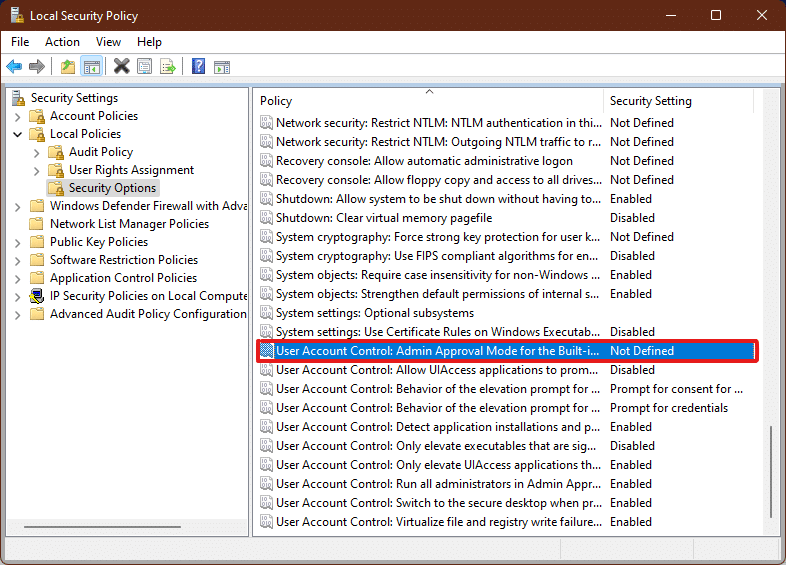
Task: Select Network security: NTLM authentication in this domain
Action: tap(507, 123)
